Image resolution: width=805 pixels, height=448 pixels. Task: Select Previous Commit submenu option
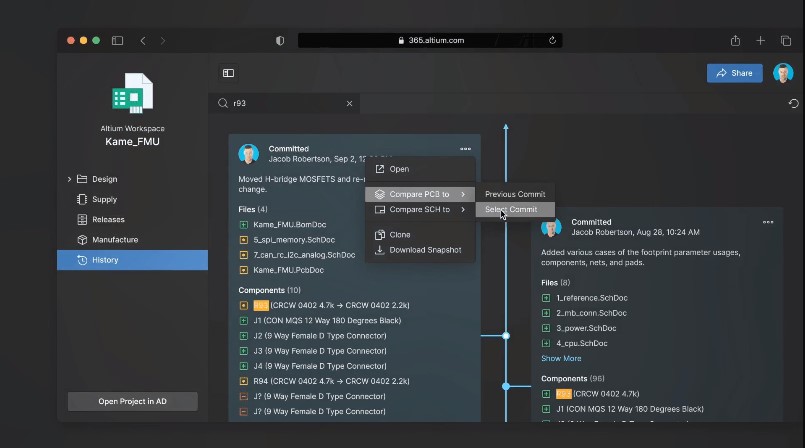tap(515, 194)
